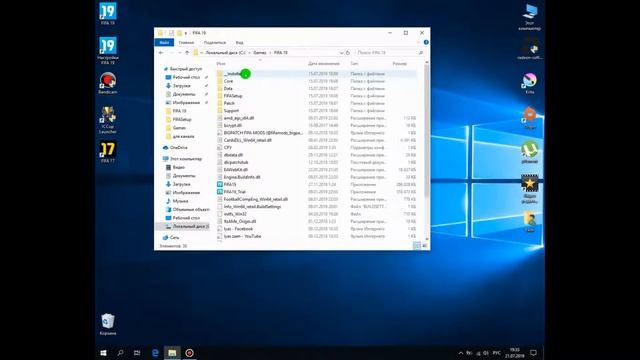Refresh the FIFA 19 folder view
The image size is (640, 360).
(x=348, y=53)
